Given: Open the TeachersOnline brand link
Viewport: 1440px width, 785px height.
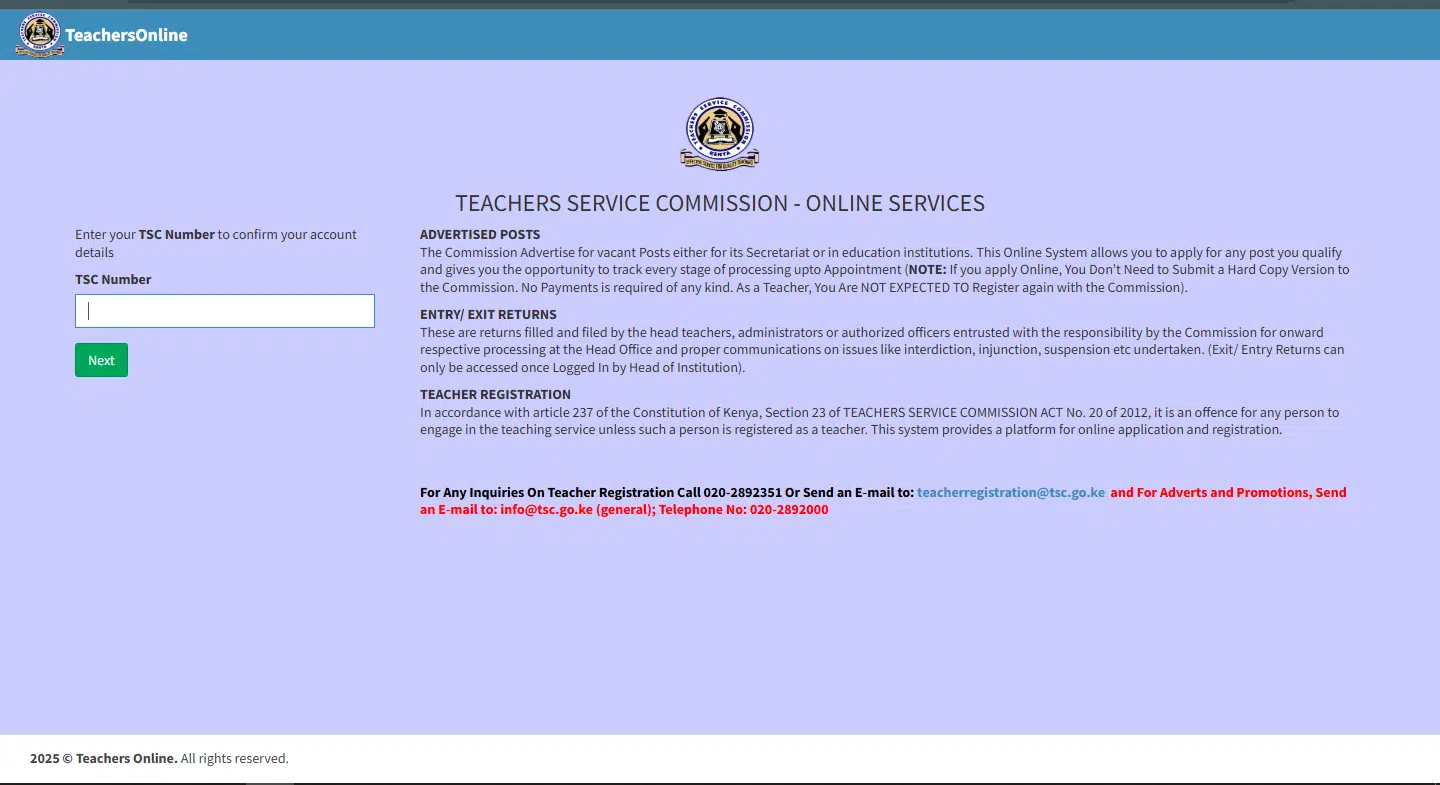Looking at the screenshot, I should tap(126, 35).
